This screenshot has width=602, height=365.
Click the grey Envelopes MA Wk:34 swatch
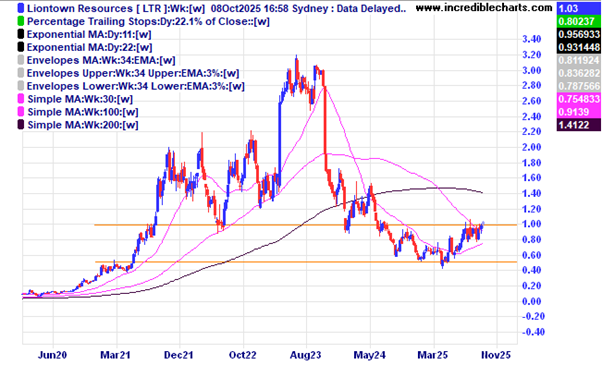click(21, 60)
